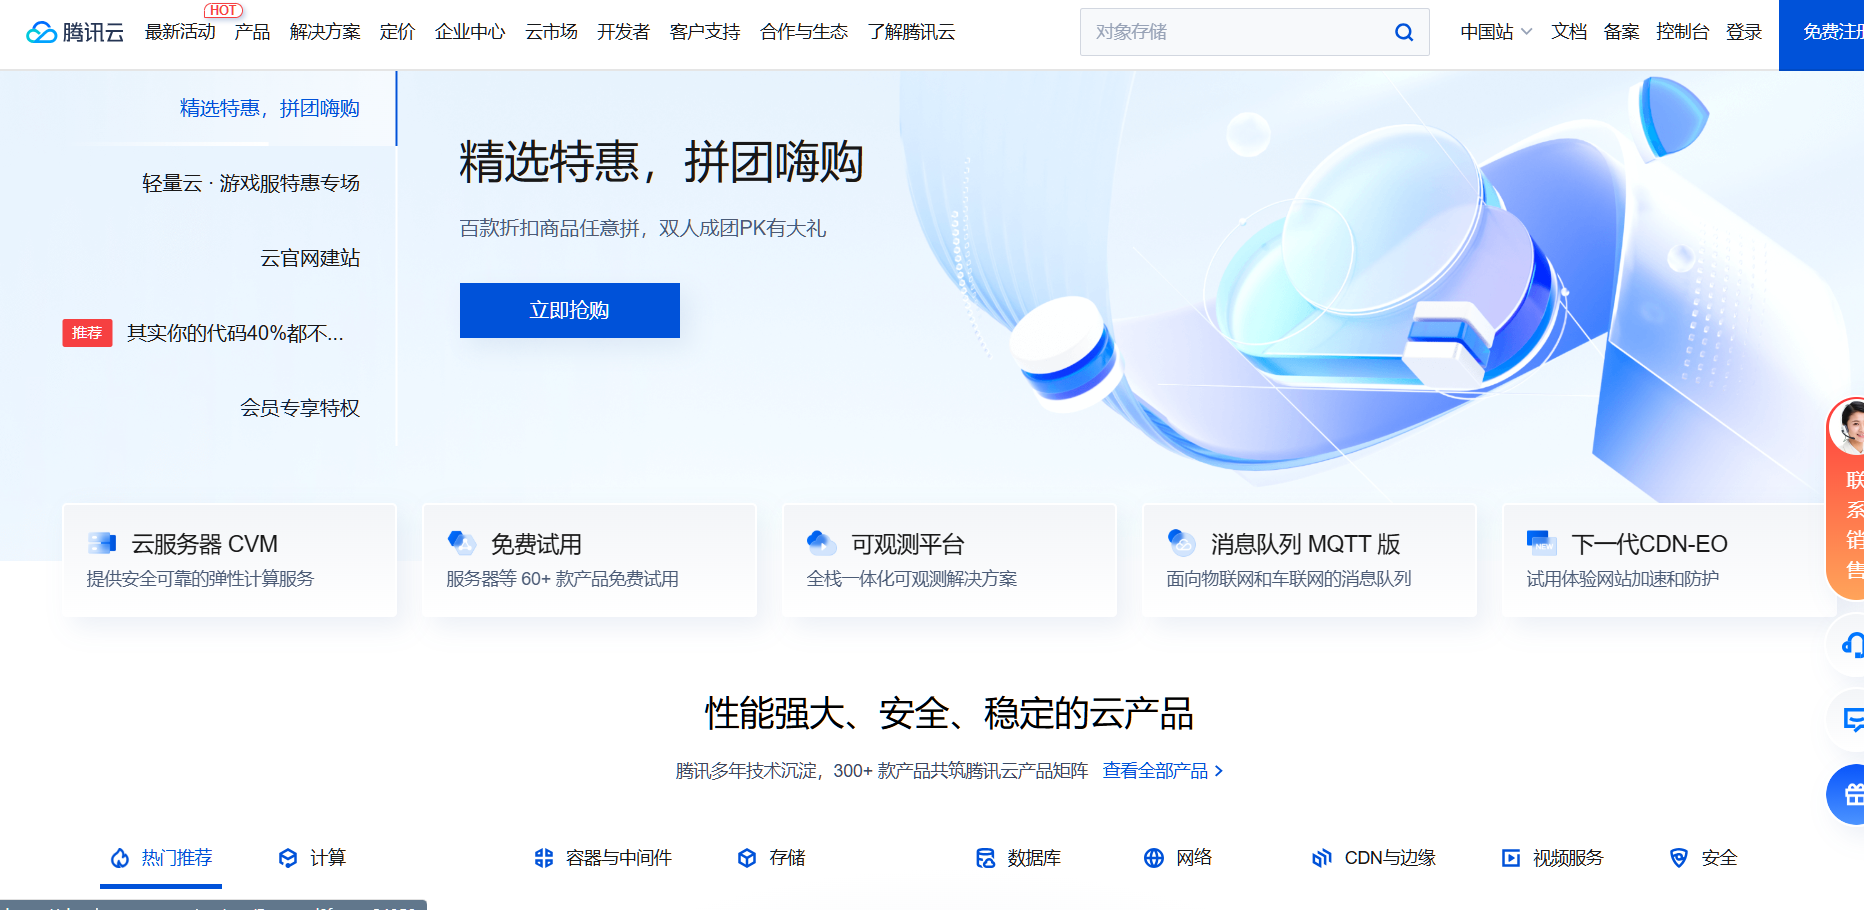Click the 立即抢购 button
1864x910 pixels.
pos(570,310)
